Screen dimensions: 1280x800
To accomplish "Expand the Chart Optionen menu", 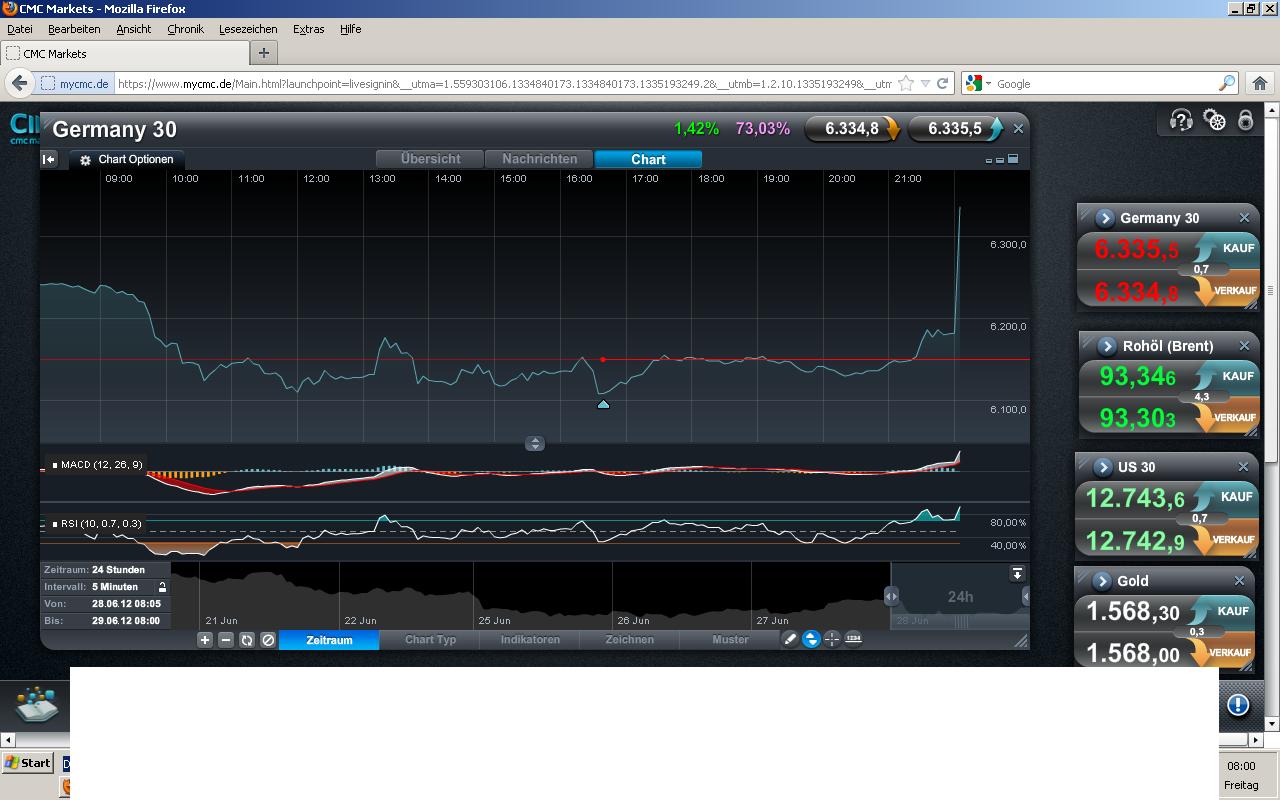I will tap(126, 159).
